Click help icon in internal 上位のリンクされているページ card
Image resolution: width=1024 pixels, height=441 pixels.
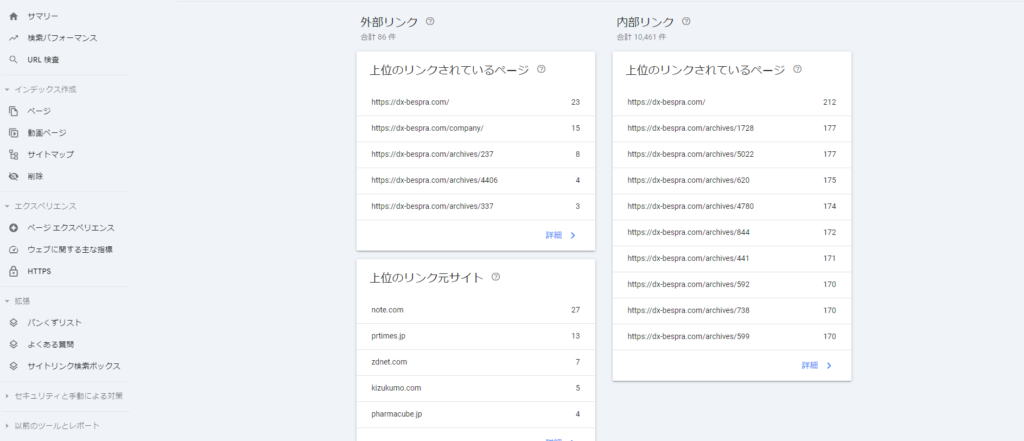tap(797, 69)
